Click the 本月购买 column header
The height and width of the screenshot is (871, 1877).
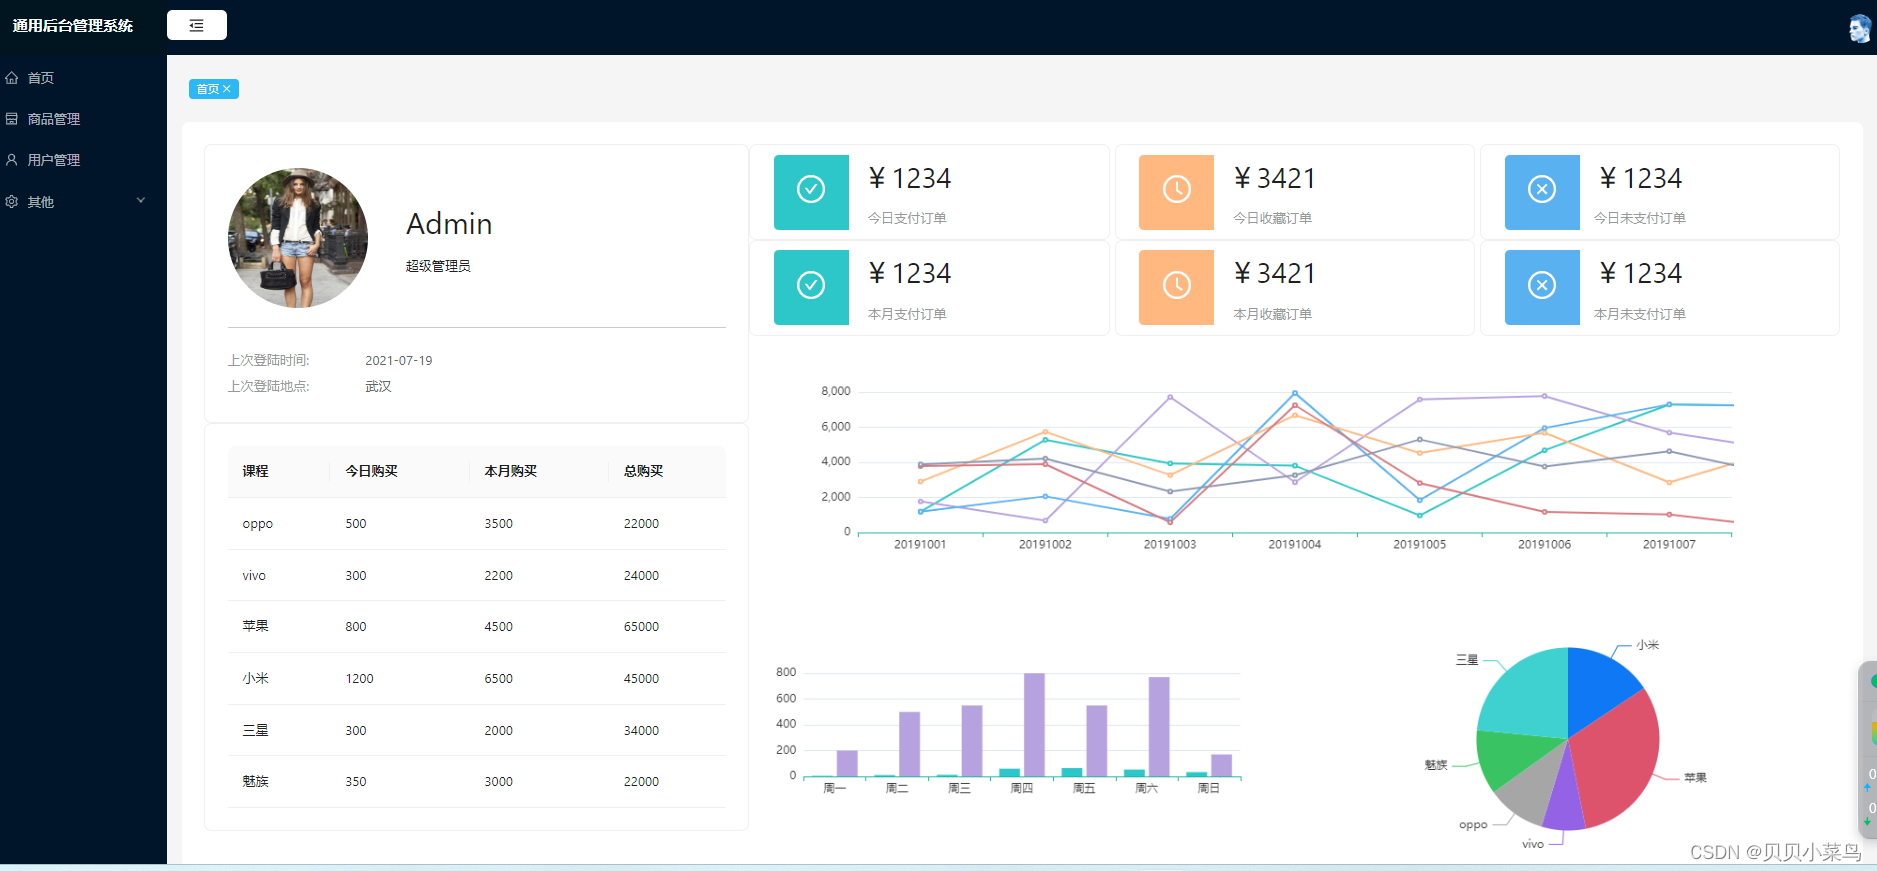pyautogui.click(x=511, y=471)
